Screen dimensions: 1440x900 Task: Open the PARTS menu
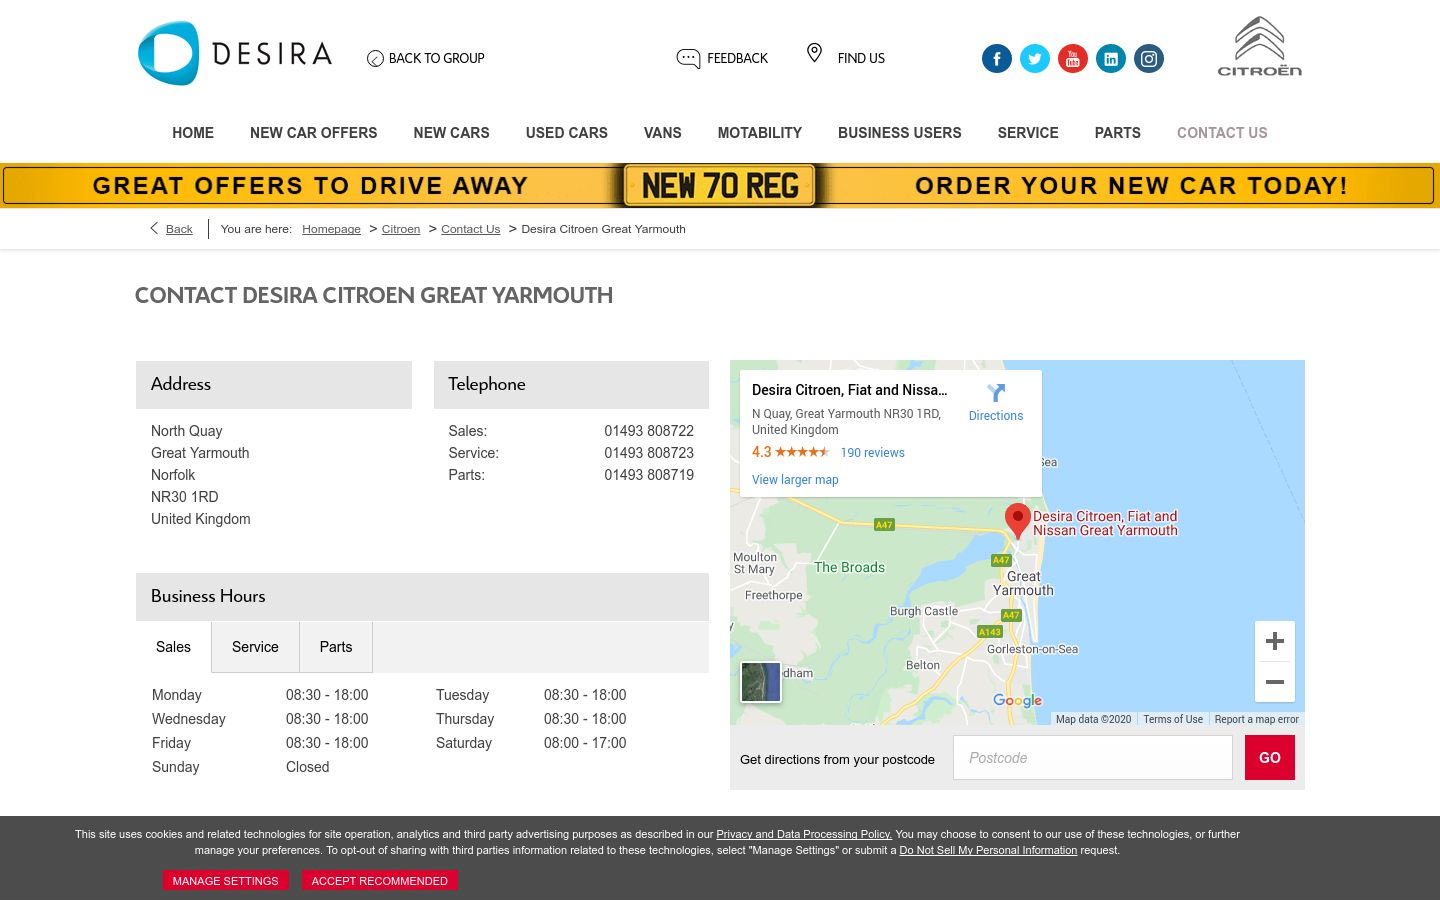pyautogui.click(x=1118, y=133)
